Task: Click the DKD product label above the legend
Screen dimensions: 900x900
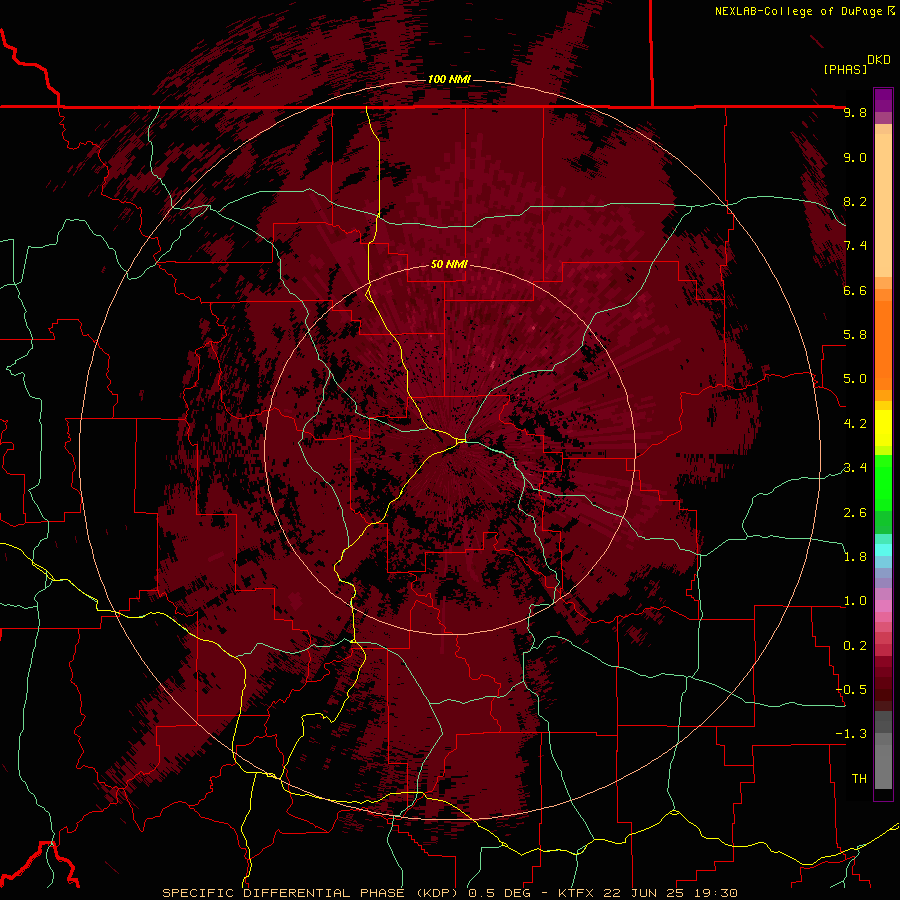Action: coord(879,60)
